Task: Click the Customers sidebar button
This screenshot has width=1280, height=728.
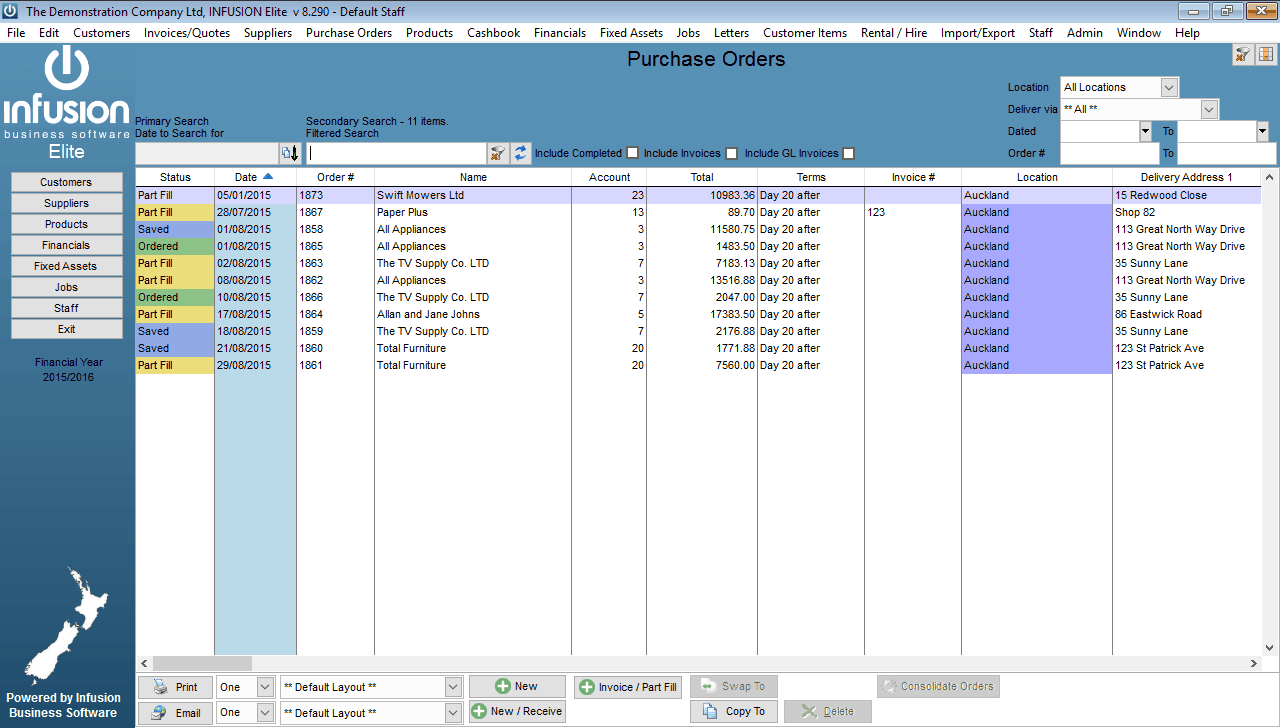Action: pos(66,182)
